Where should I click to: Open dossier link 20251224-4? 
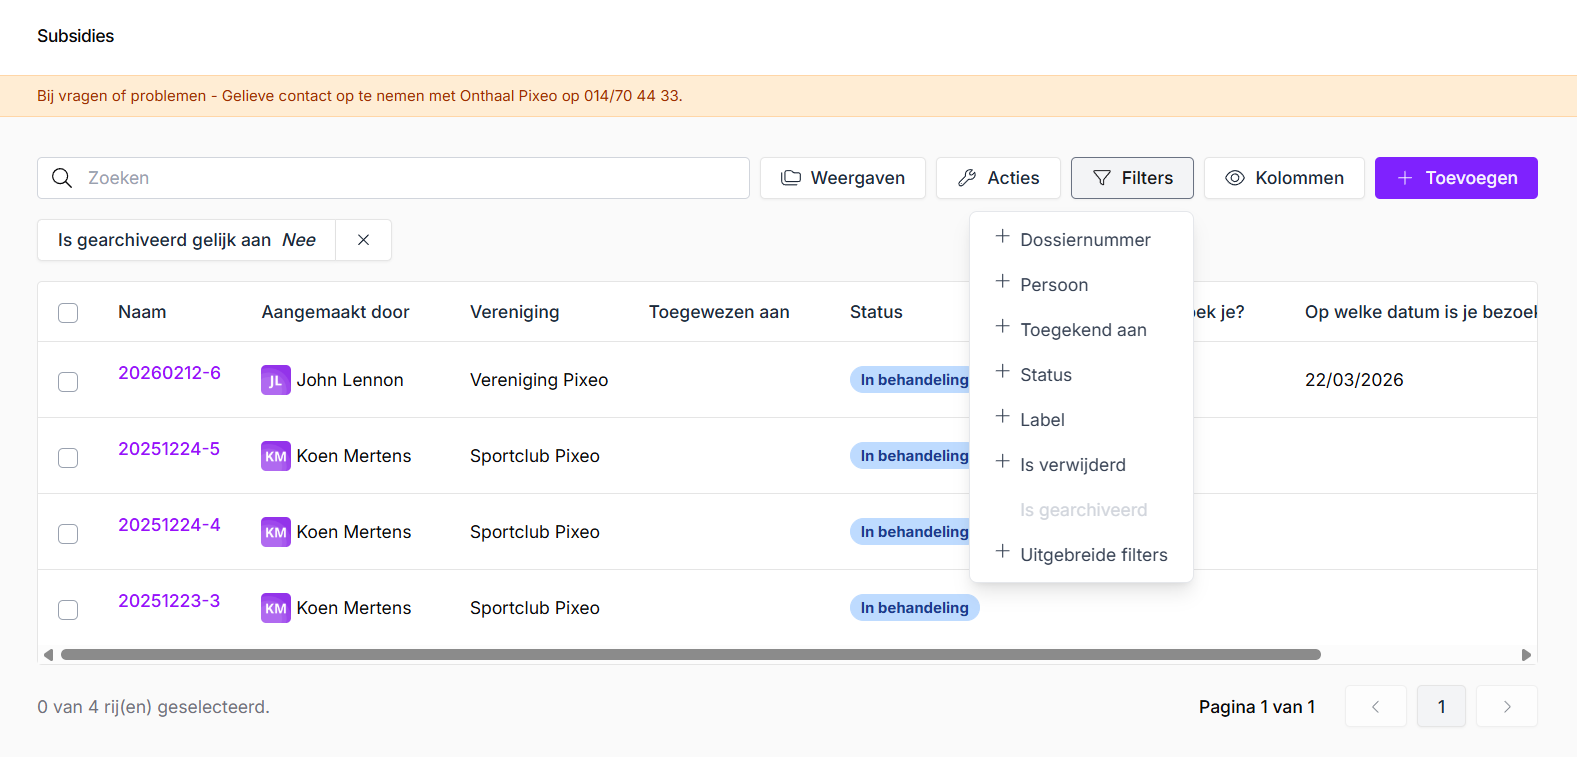[x=169, y=525]
